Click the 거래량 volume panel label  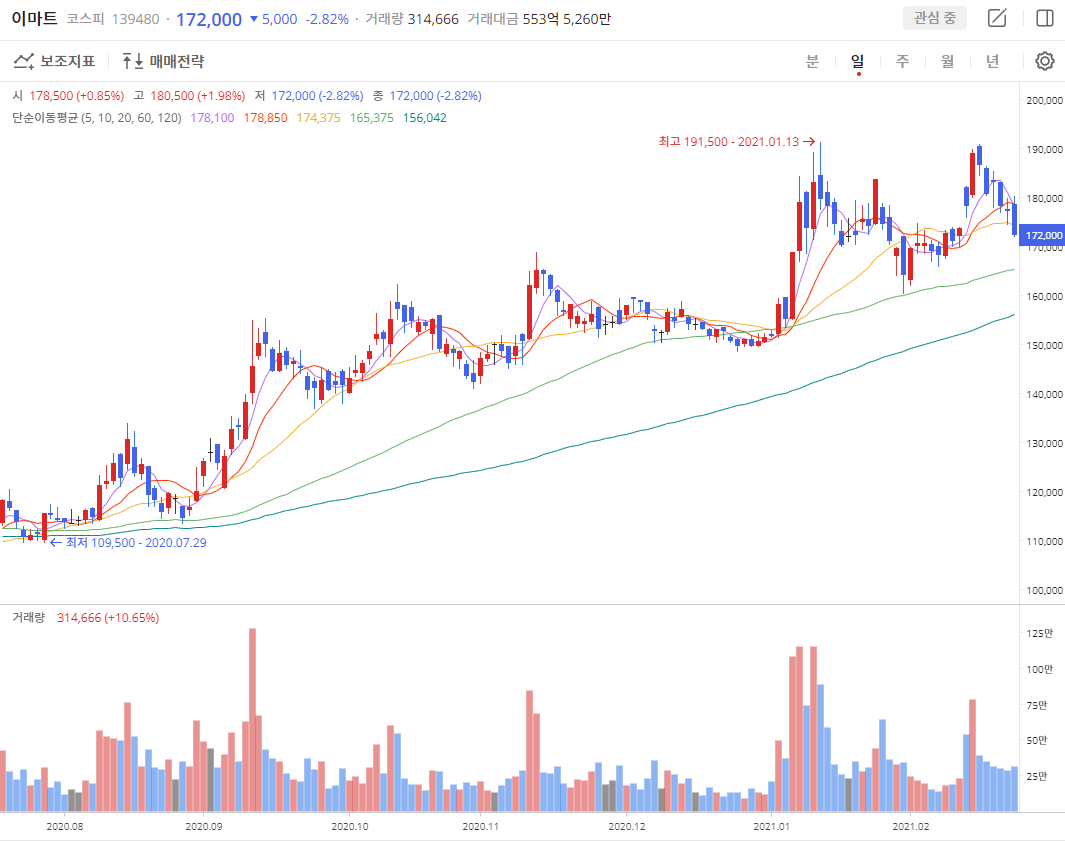pyautogui.click(x=29, y=618)
